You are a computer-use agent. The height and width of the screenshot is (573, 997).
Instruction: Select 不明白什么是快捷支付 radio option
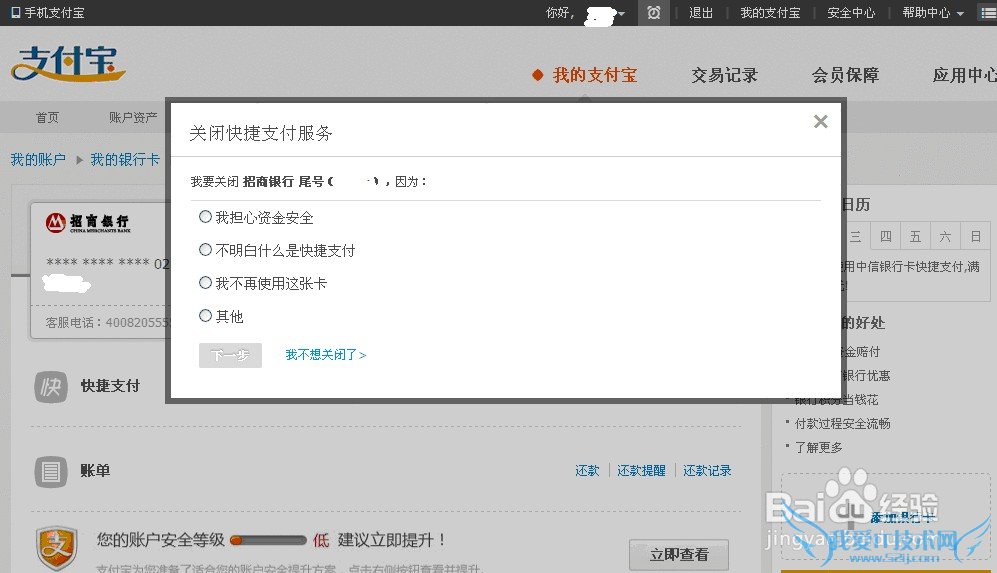(x=205, y=250)
